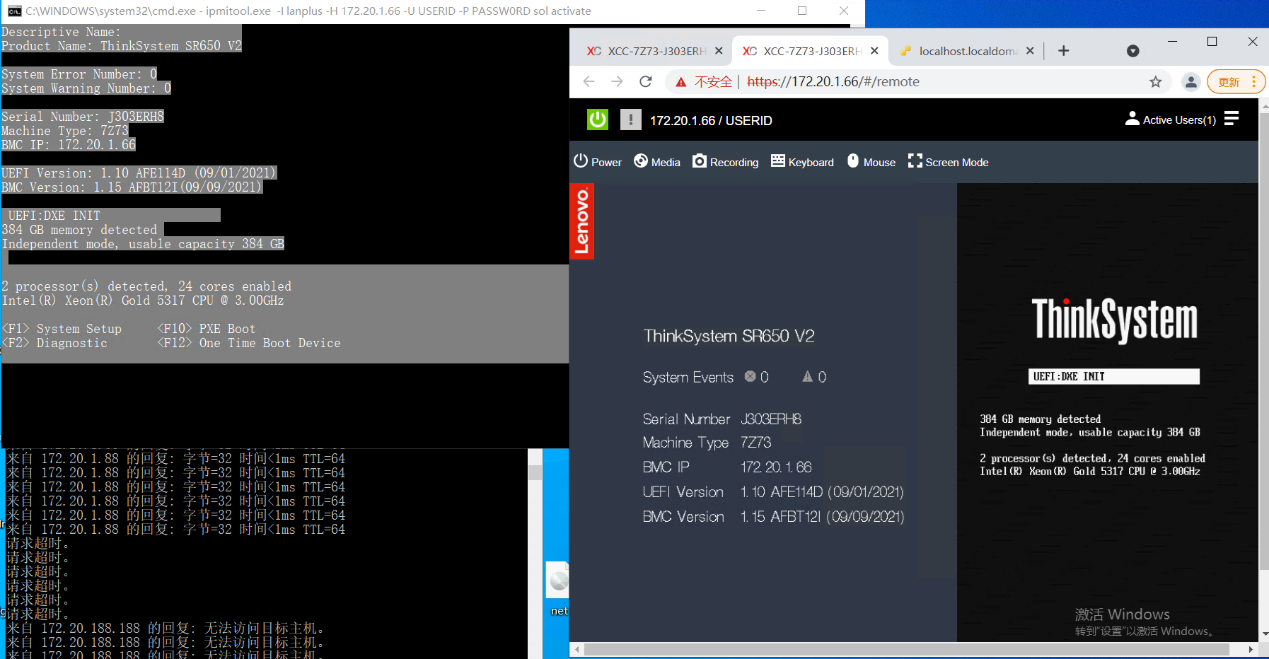Open the Chrome profile avatar
The width and height of the screenshot is (1269, 659).
click(1190, 82)
